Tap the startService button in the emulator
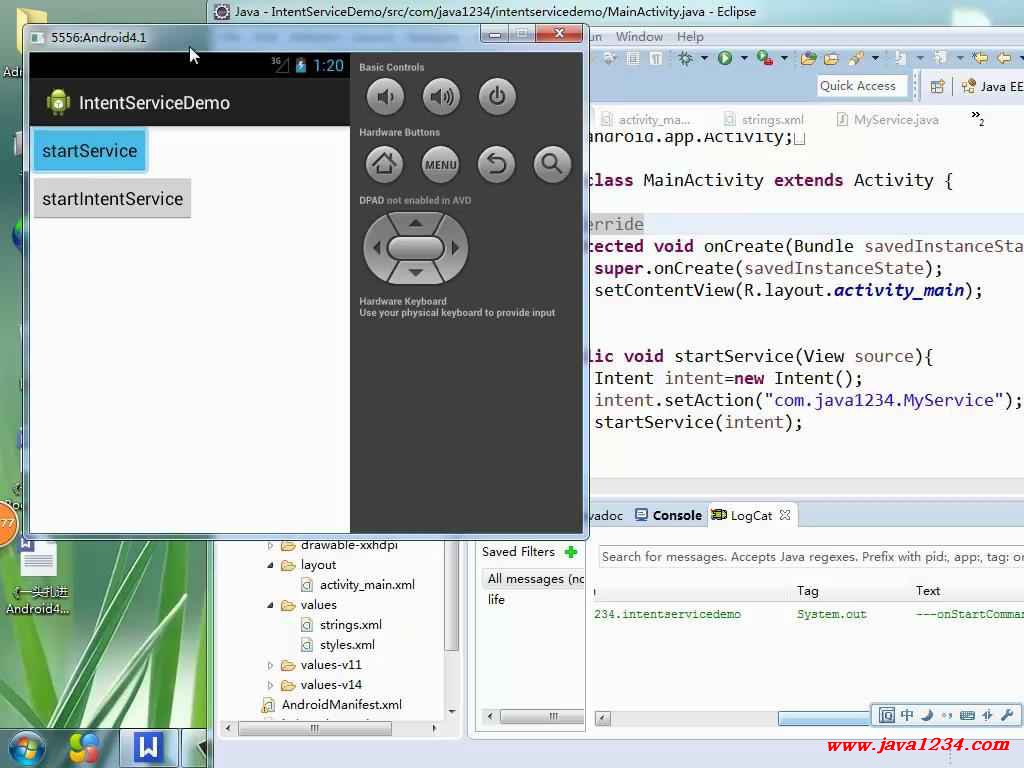This screenshot has height=768, width=1024. (x=90, y=151)
